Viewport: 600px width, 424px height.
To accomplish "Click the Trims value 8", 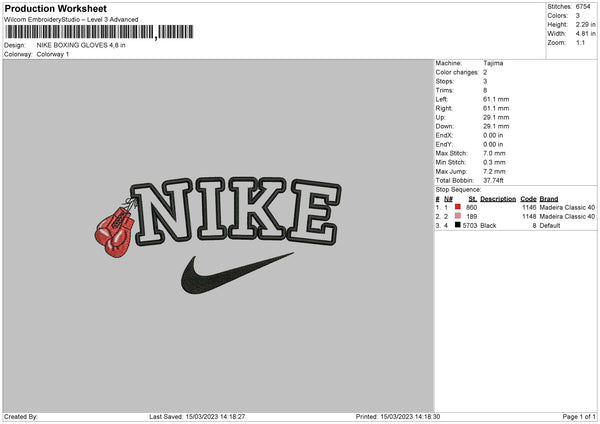I will coord(485,90).
